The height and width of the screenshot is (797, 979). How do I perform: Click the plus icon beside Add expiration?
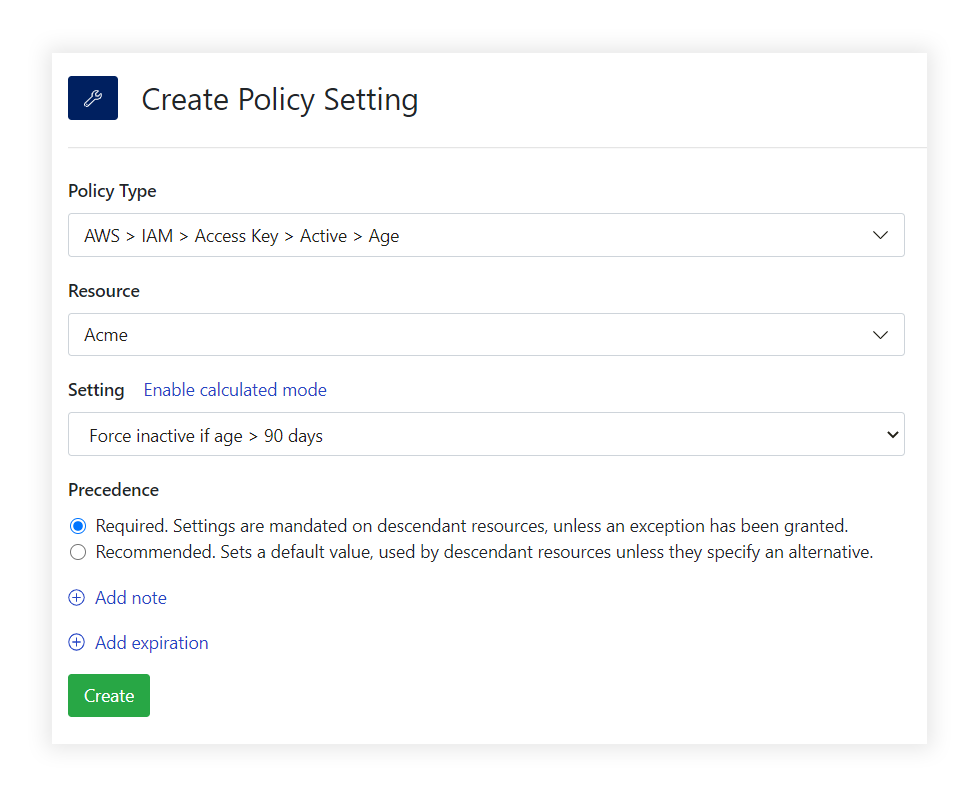[x=76, y=642]
